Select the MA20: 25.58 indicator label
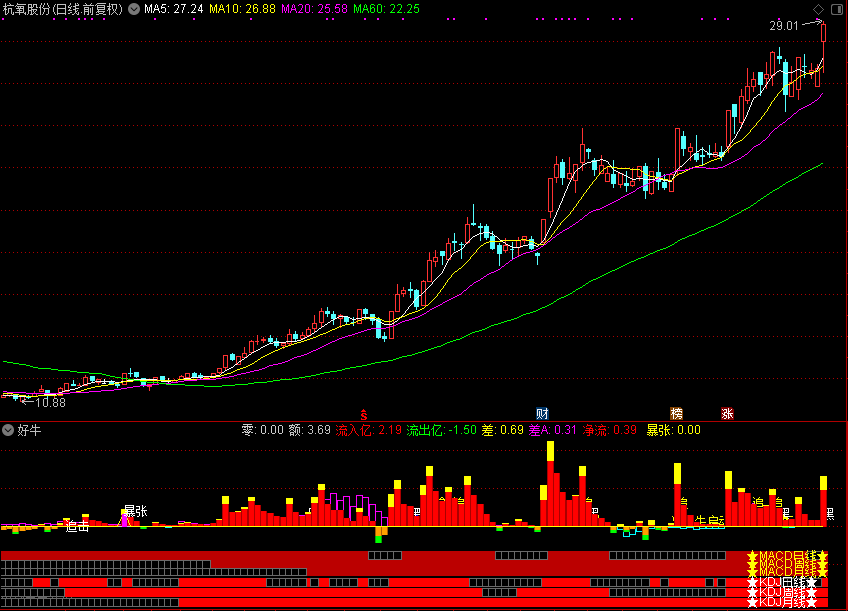The width and height of the screenshot is (848, 611). (314, 9)
